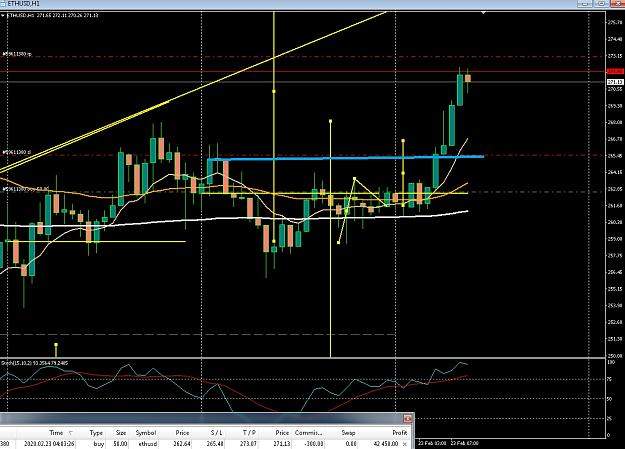
Task: Collapse the ETHUSD,H1 chart info arrow
Action: click(3, 16)
